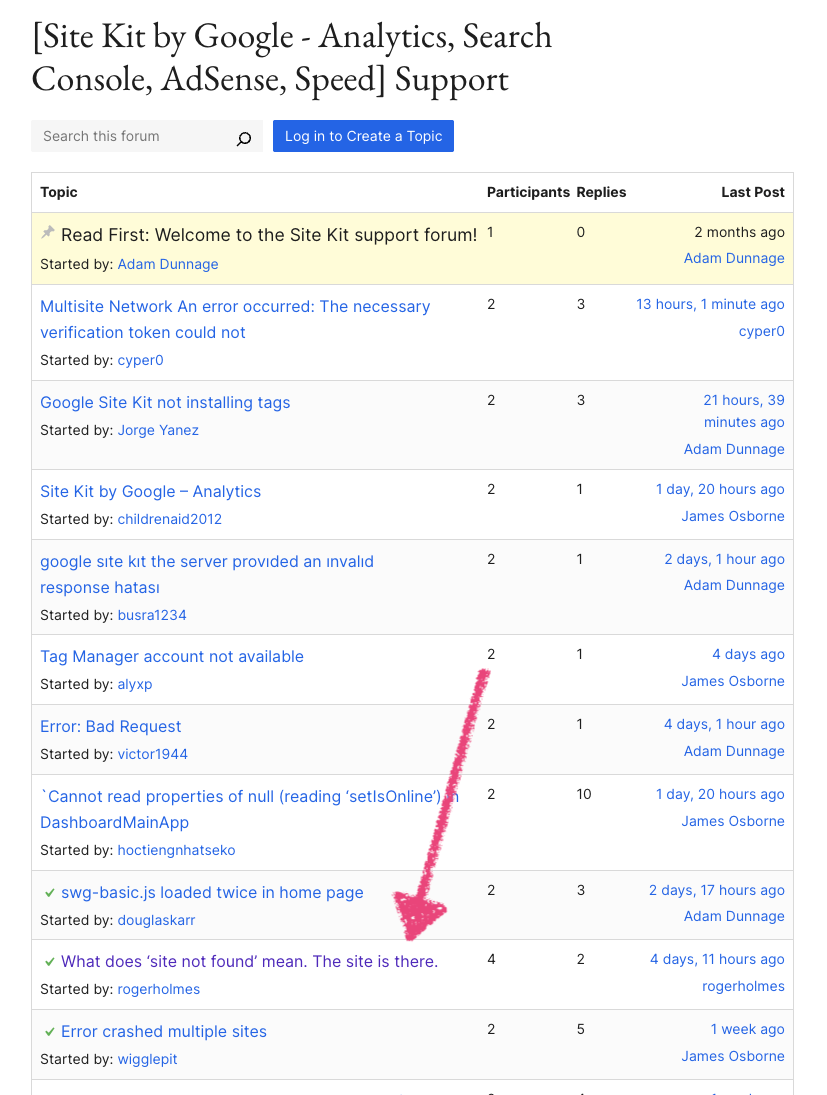Open the 'response hatası' topic
827x1095 pixels.
[x=207, y=575]
